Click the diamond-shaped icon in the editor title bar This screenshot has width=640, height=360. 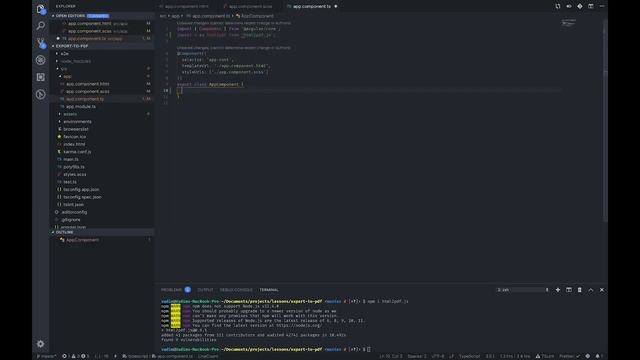580,6
